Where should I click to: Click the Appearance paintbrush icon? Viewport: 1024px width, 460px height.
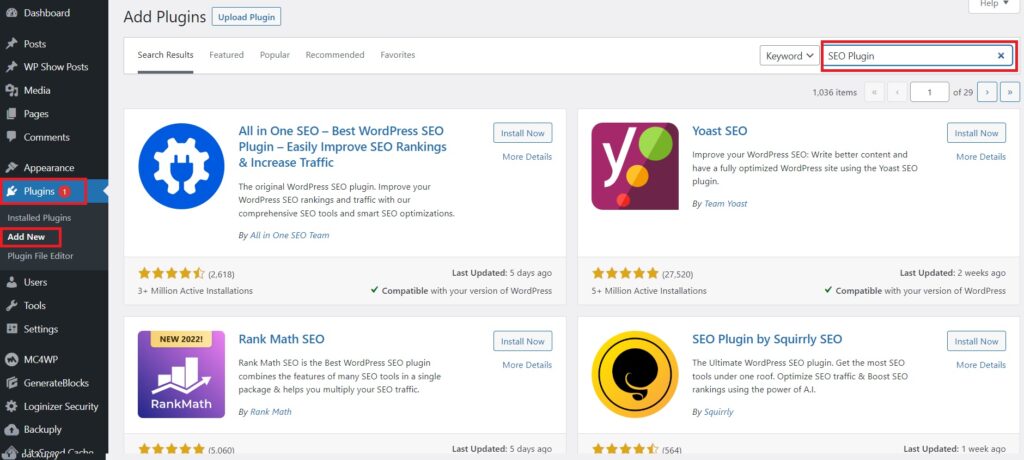11,167
